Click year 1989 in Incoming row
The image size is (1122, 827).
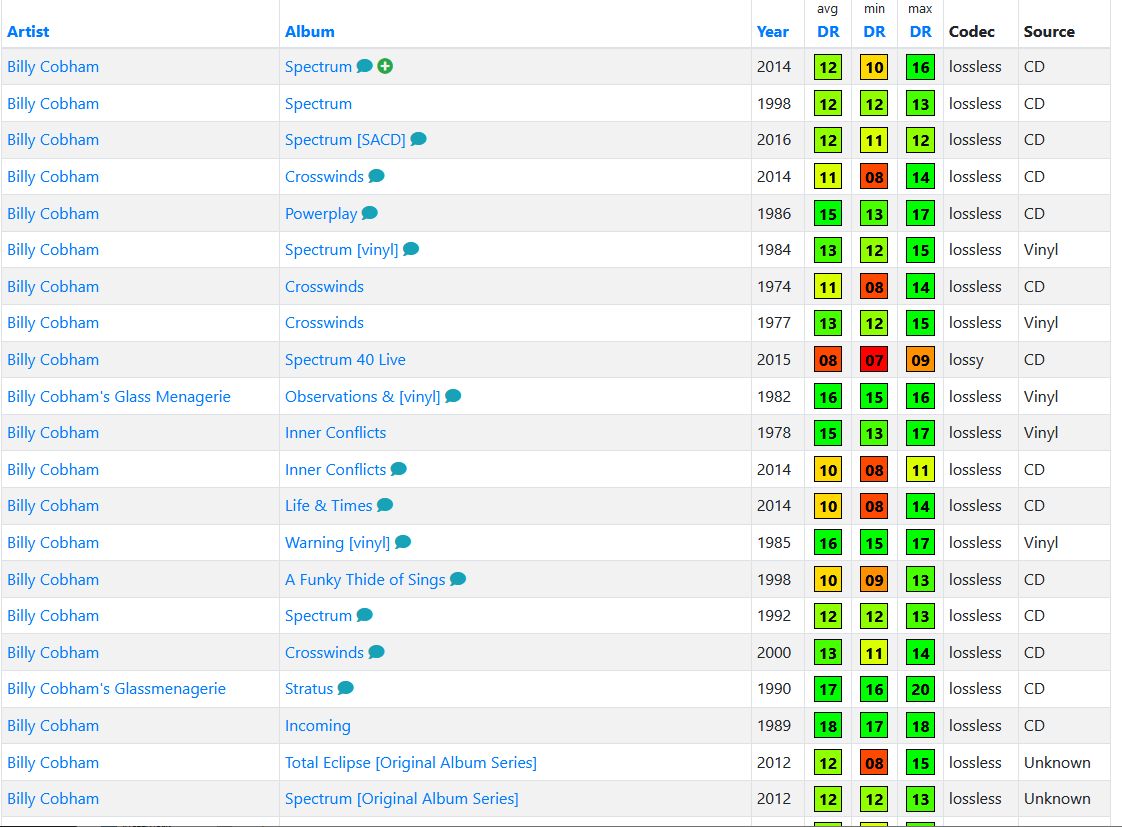click(774, 725)
